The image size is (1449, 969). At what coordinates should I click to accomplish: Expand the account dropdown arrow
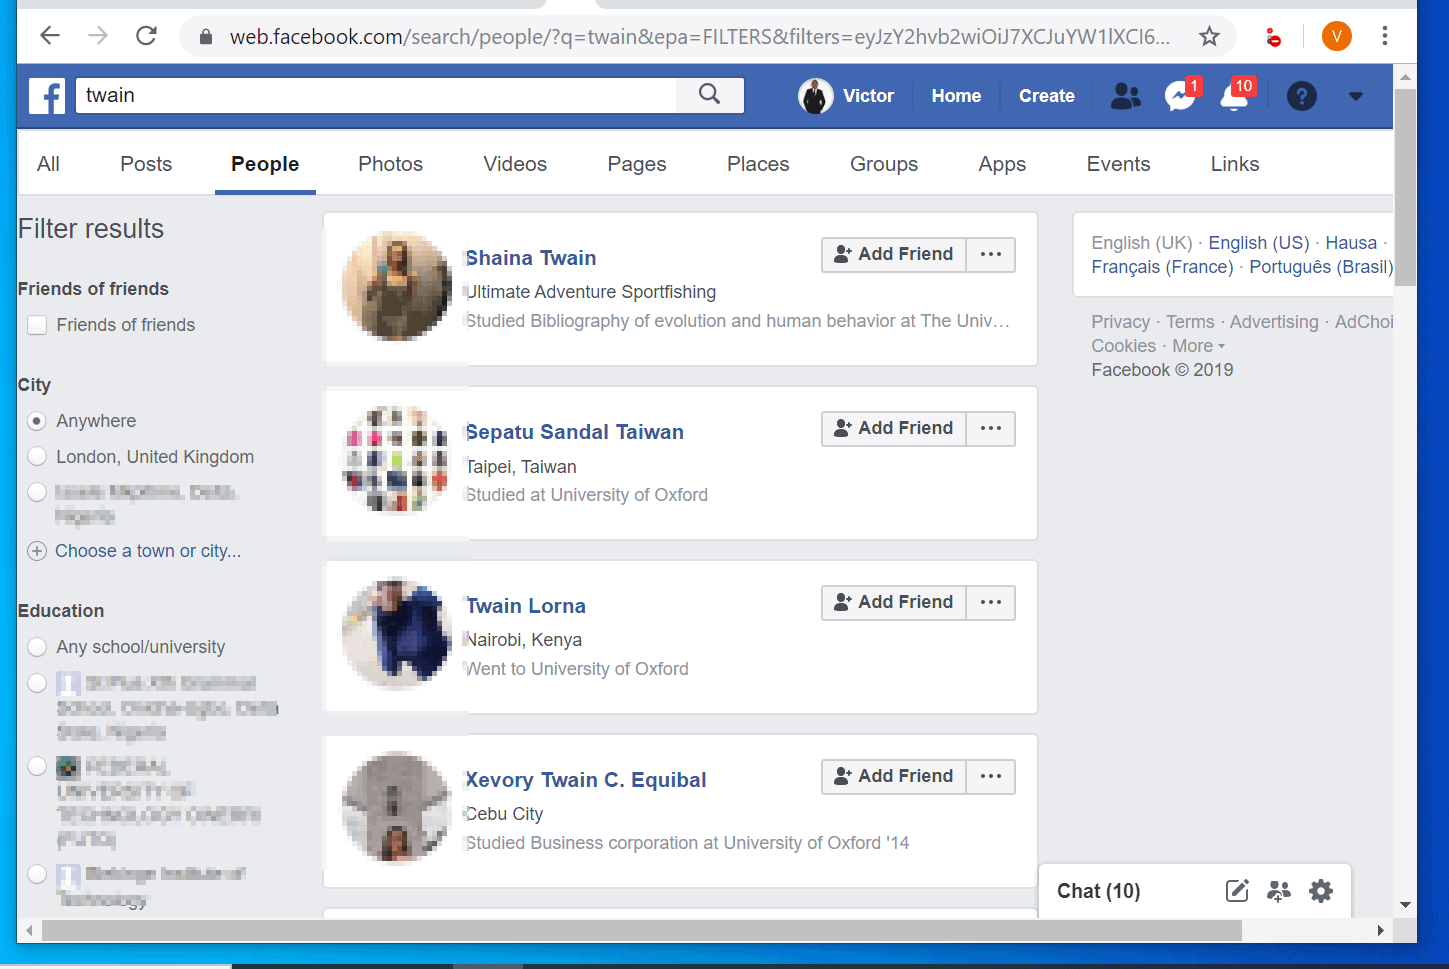[x=1356, y=96]
